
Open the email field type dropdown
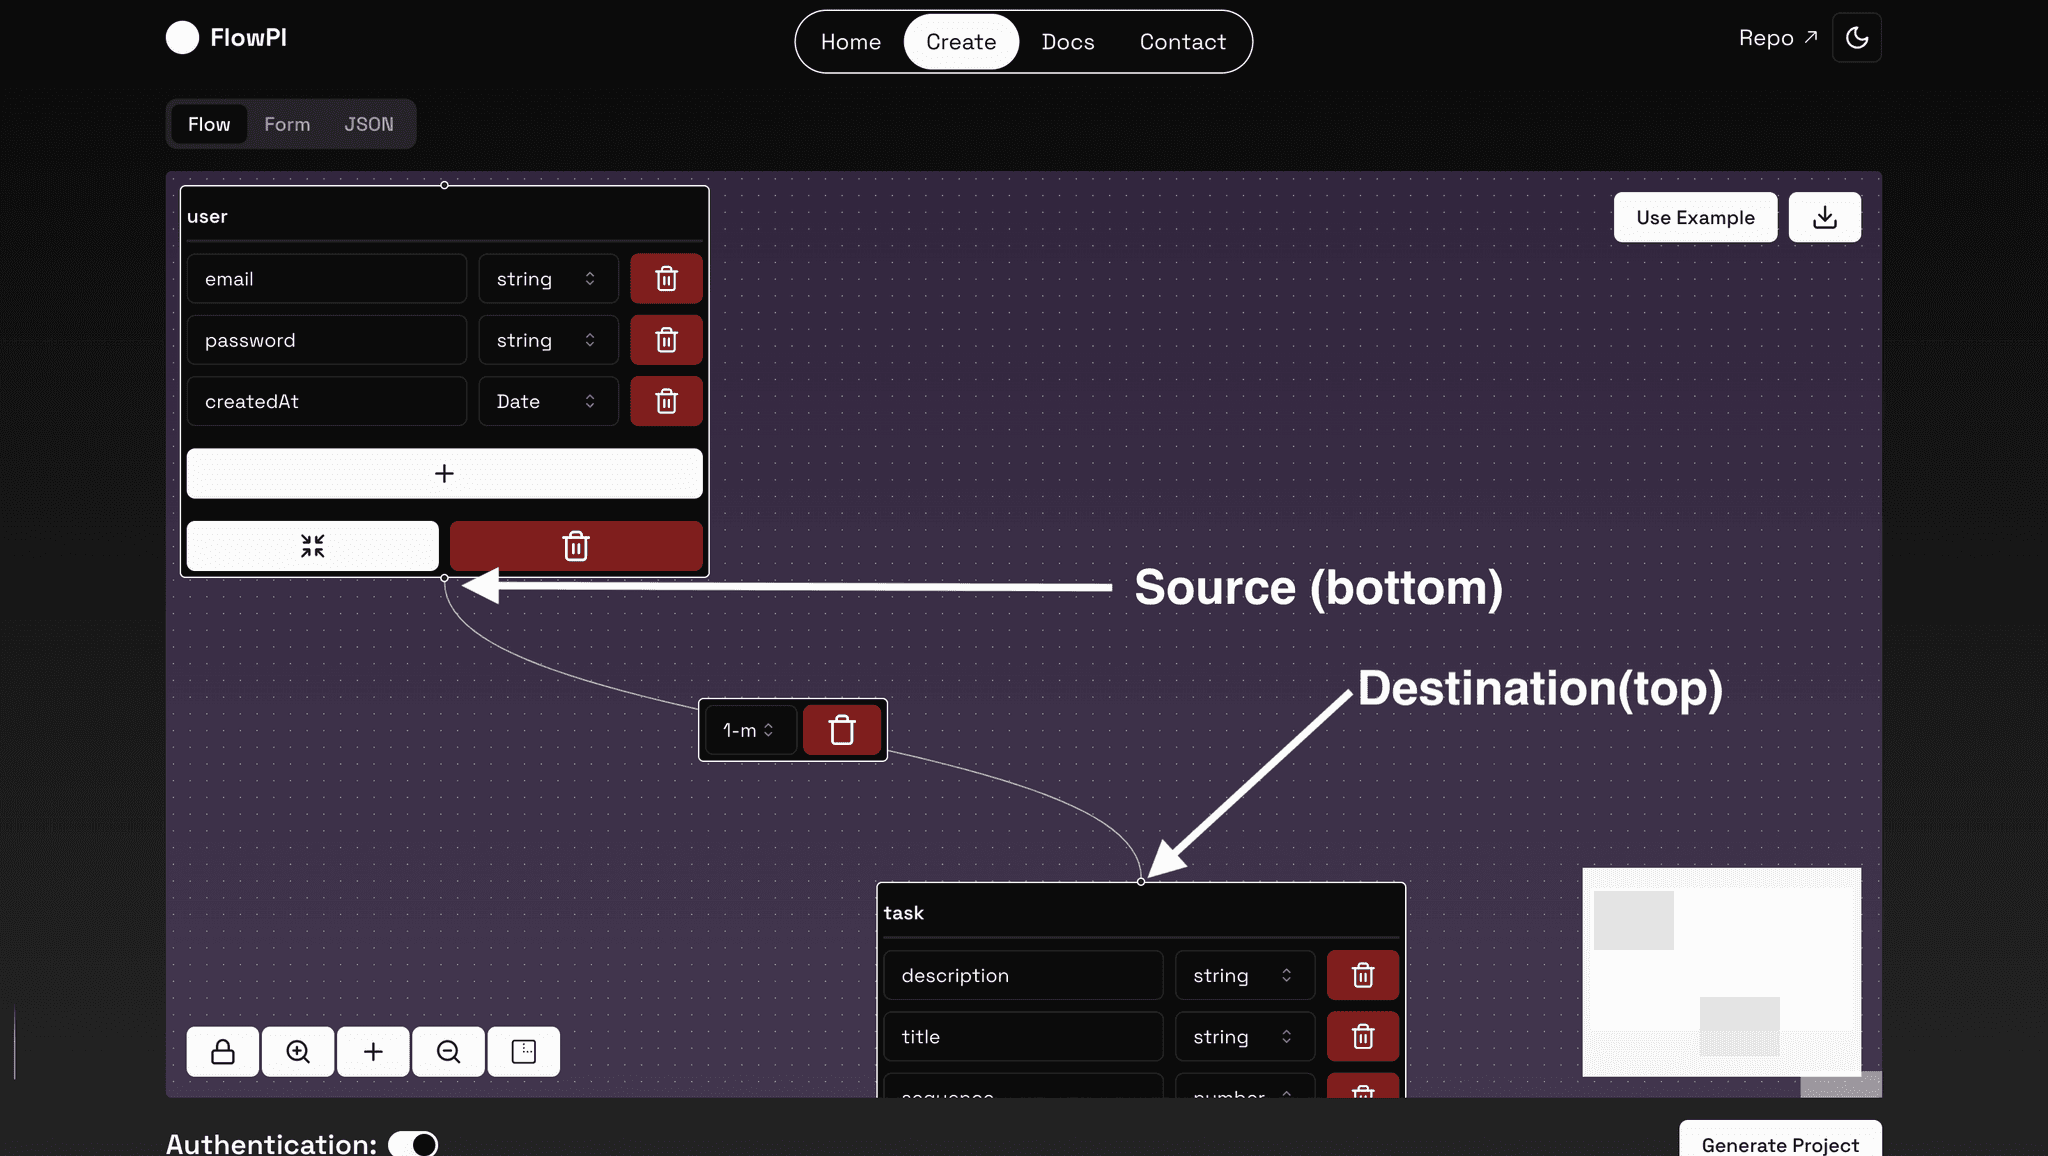(x=547, y=279)
